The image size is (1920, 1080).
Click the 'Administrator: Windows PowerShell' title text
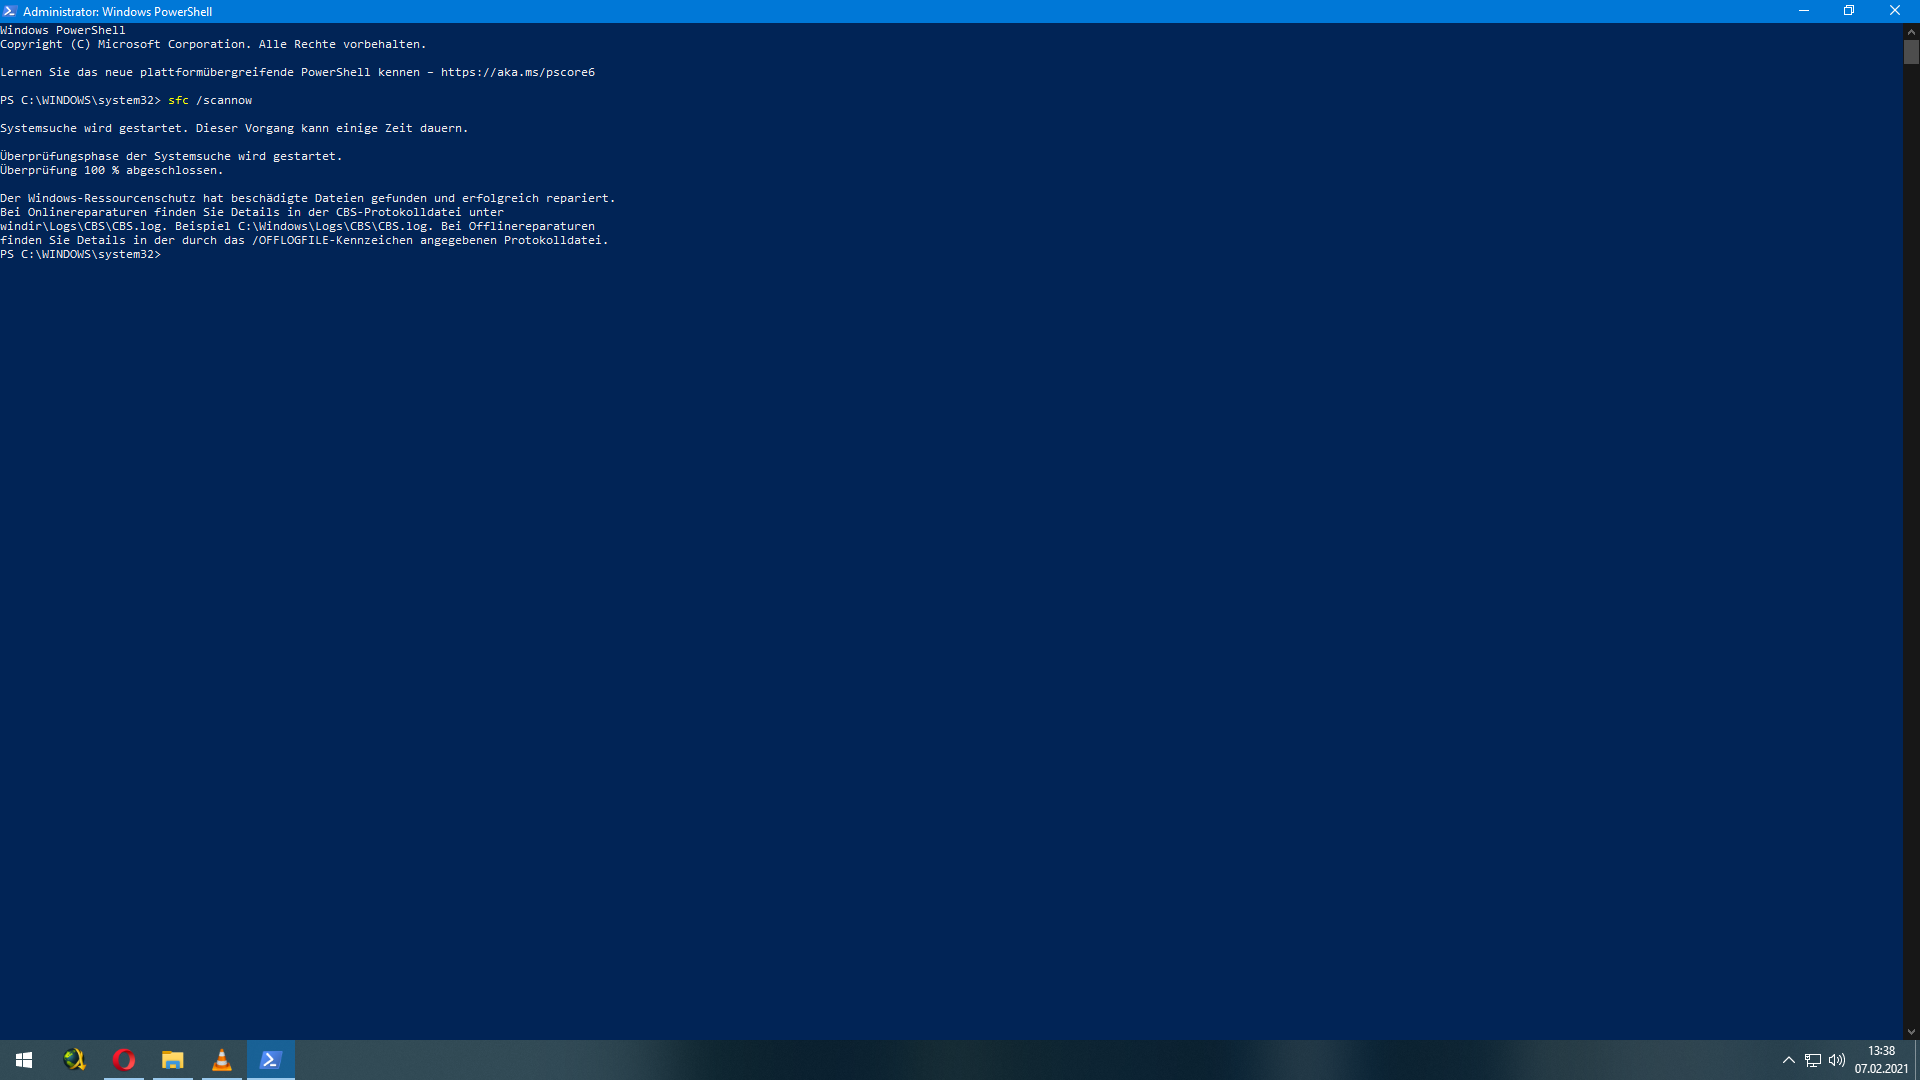click(117, 12)
